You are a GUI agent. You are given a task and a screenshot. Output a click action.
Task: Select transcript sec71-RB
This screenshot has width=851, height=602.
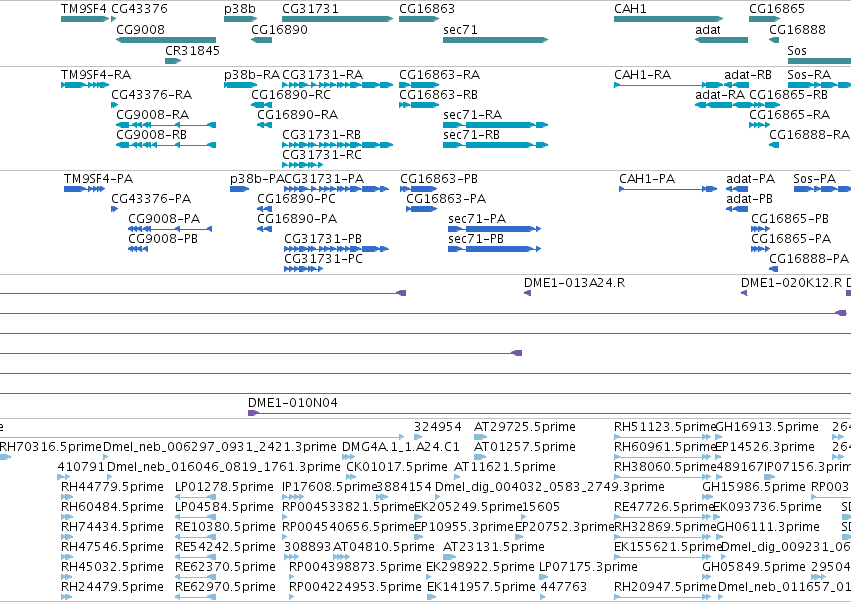(x=496, y=145)
